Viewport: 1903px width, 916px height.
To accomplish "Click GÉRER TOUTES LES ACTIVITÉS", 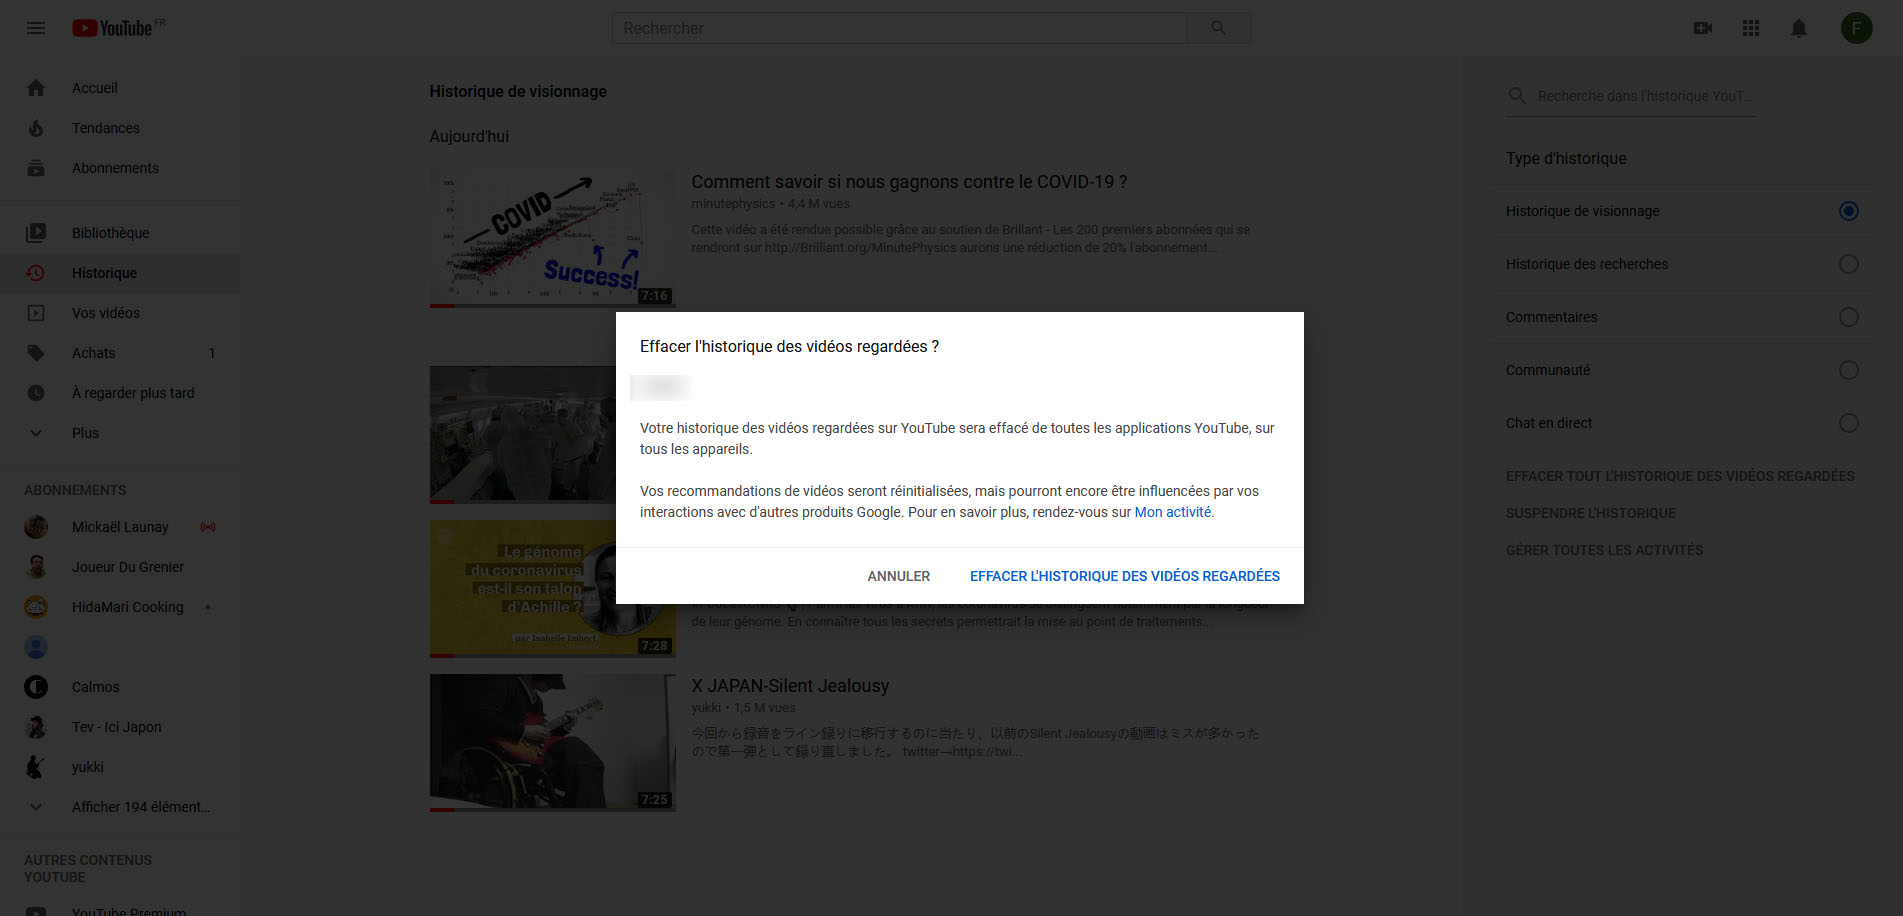I will click(1604, 550).
